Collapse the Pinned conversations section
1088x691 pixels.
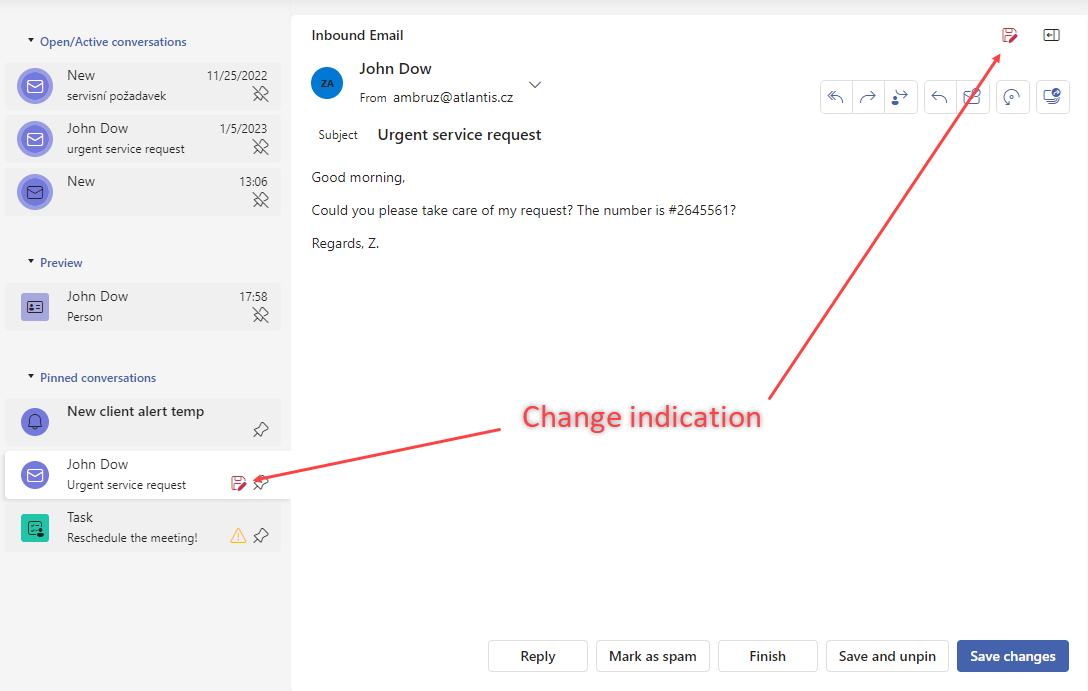[x=31, y=377]
